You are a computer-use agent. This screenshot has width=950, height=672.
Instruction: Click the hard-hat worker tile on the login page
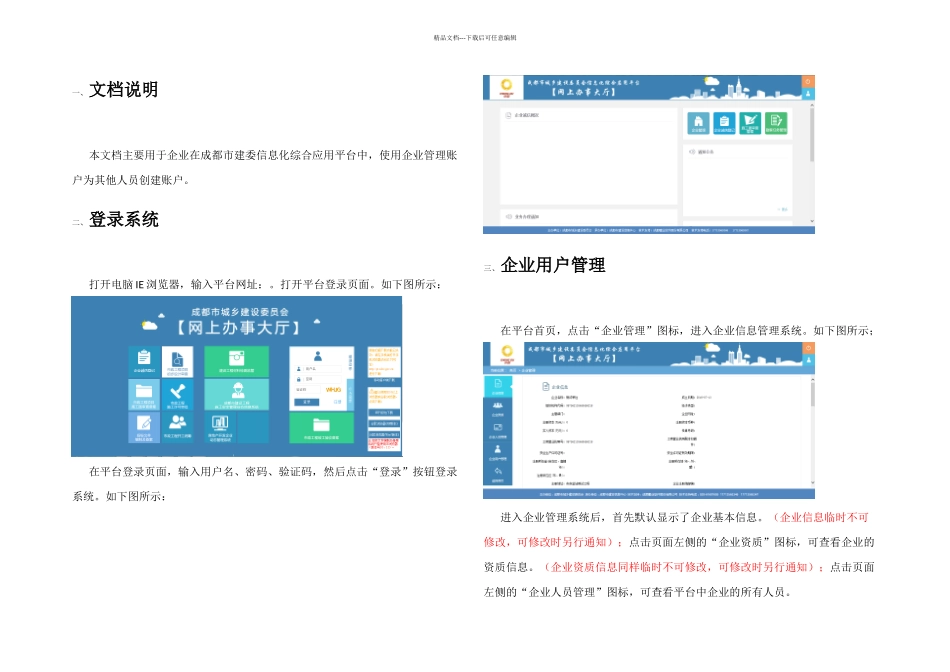(x=236, y=394)
